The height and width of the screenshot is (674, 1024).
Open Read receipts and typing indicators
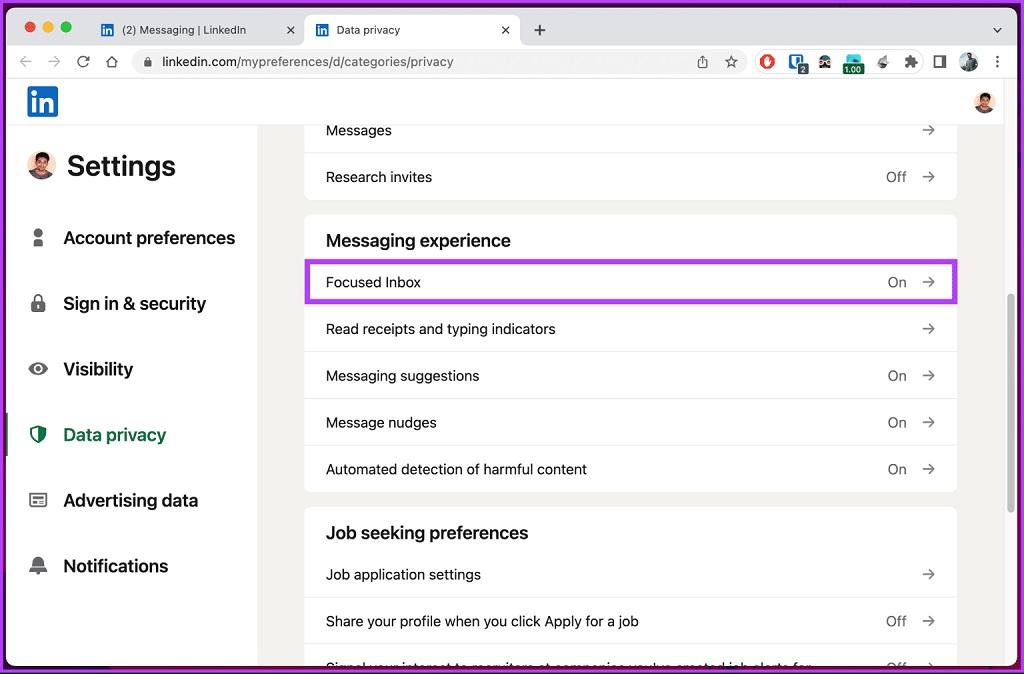click(x=630, y=329)
